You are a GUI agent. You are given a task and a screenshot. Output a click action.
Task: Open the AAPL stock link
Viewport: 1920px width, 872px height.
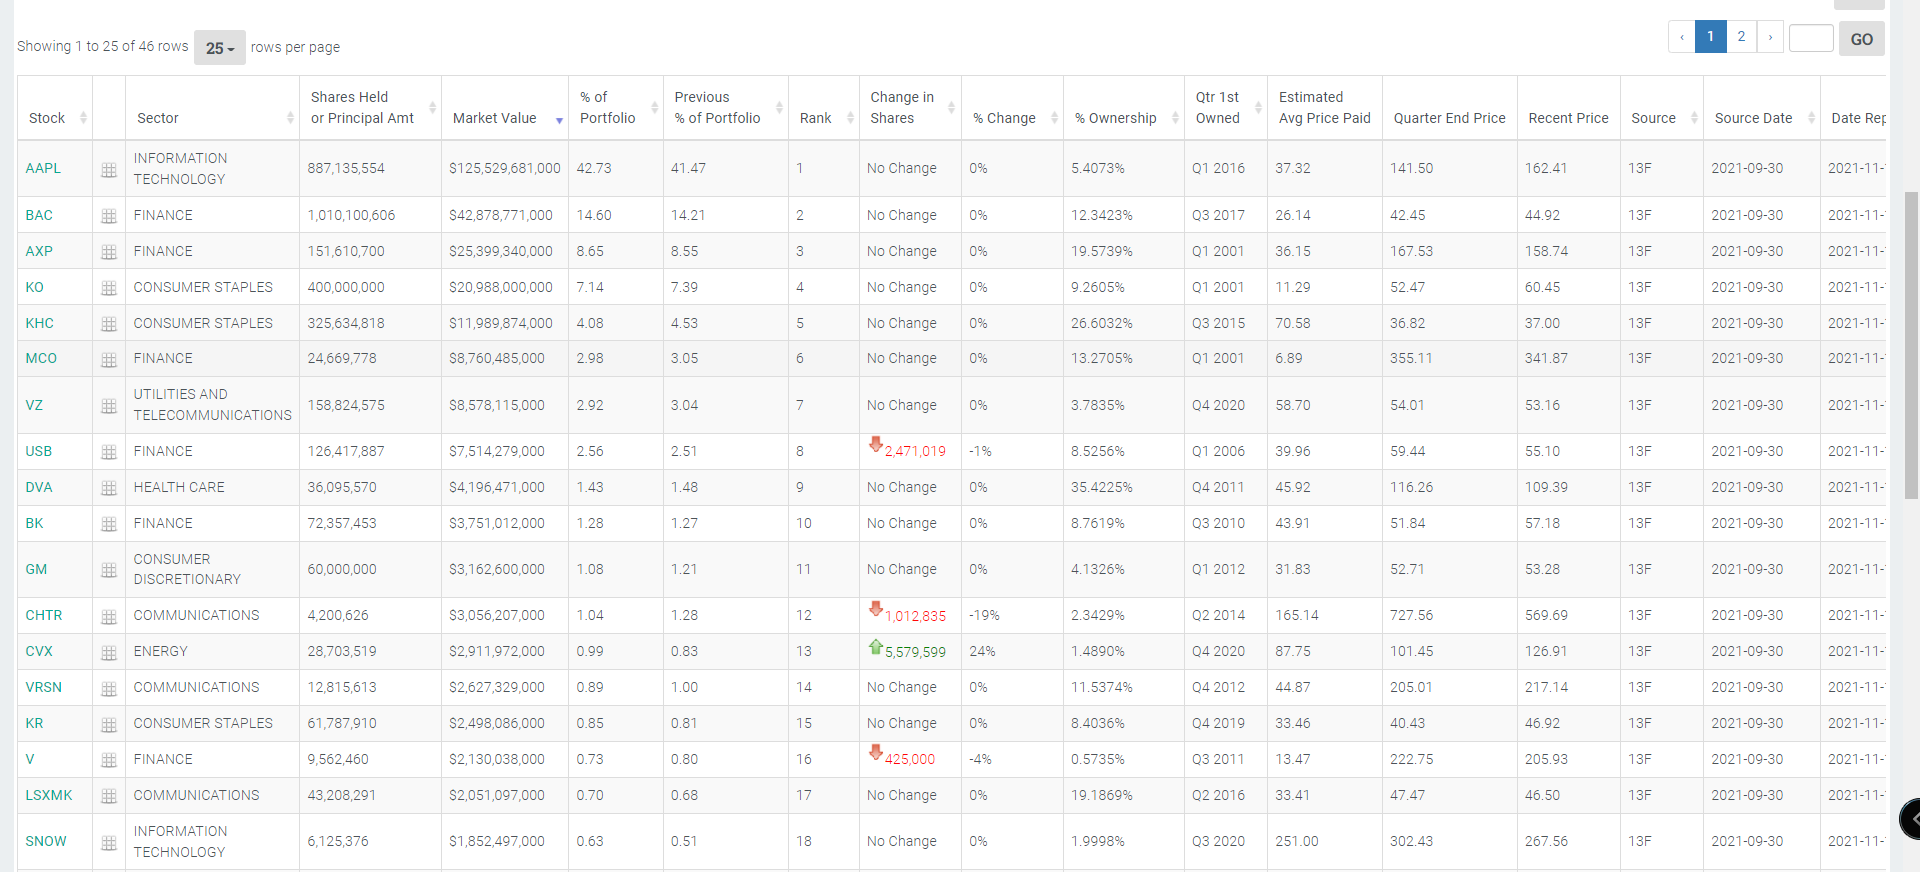tap(43, 168)
